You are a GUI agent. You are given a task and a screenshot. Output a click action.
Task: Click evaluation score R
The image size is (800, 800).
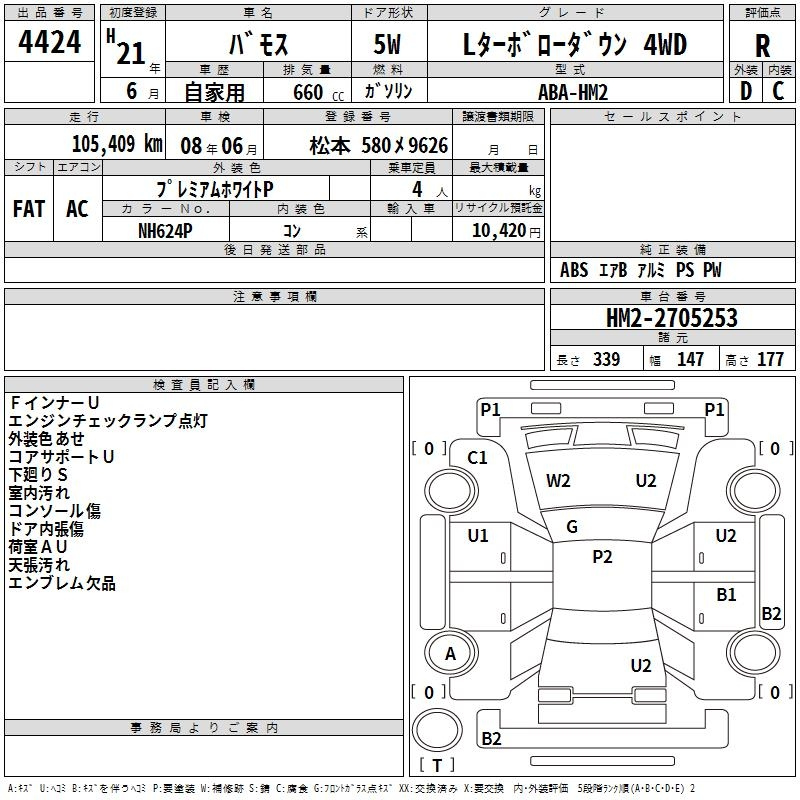click(x=762, y=46)
